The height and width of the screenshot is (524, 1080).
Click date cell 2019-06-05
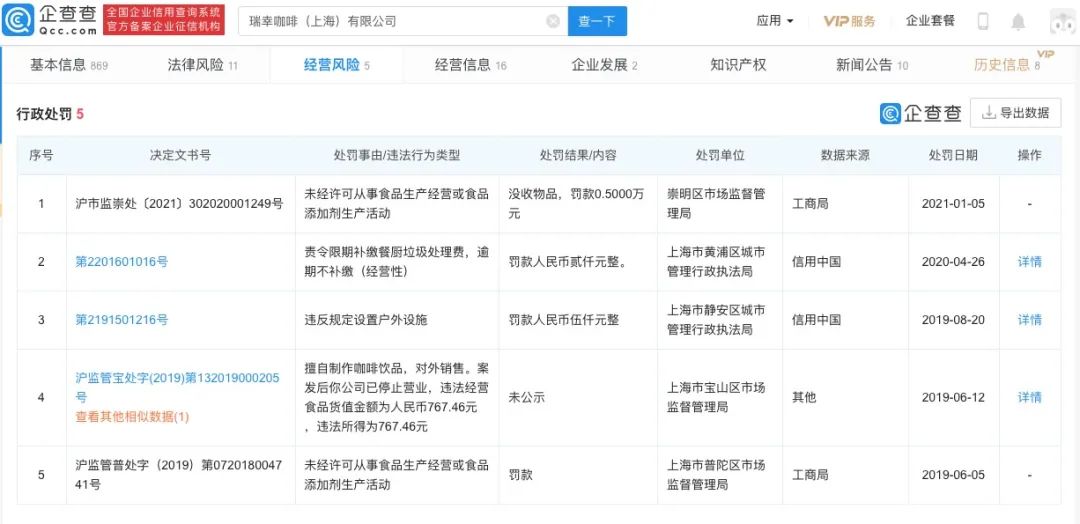click(953, 474)
